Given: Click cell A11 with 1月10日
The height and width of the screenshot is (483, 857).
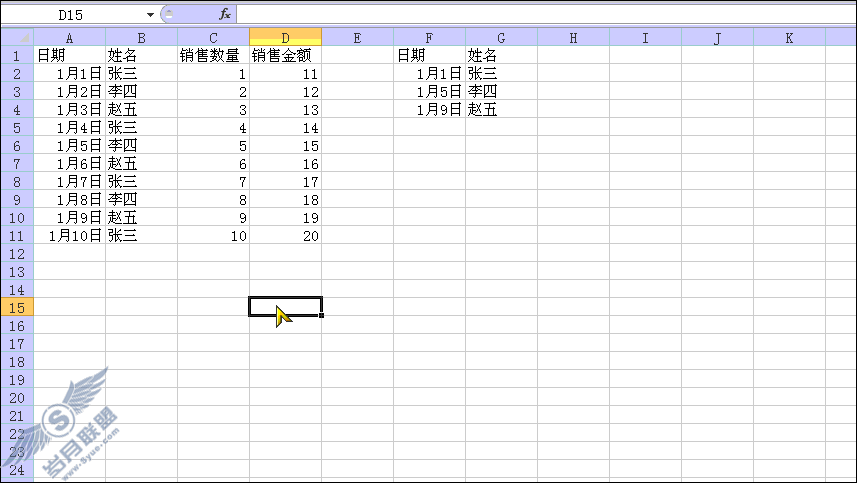Looking at the screenshot, I should (69, 235).
